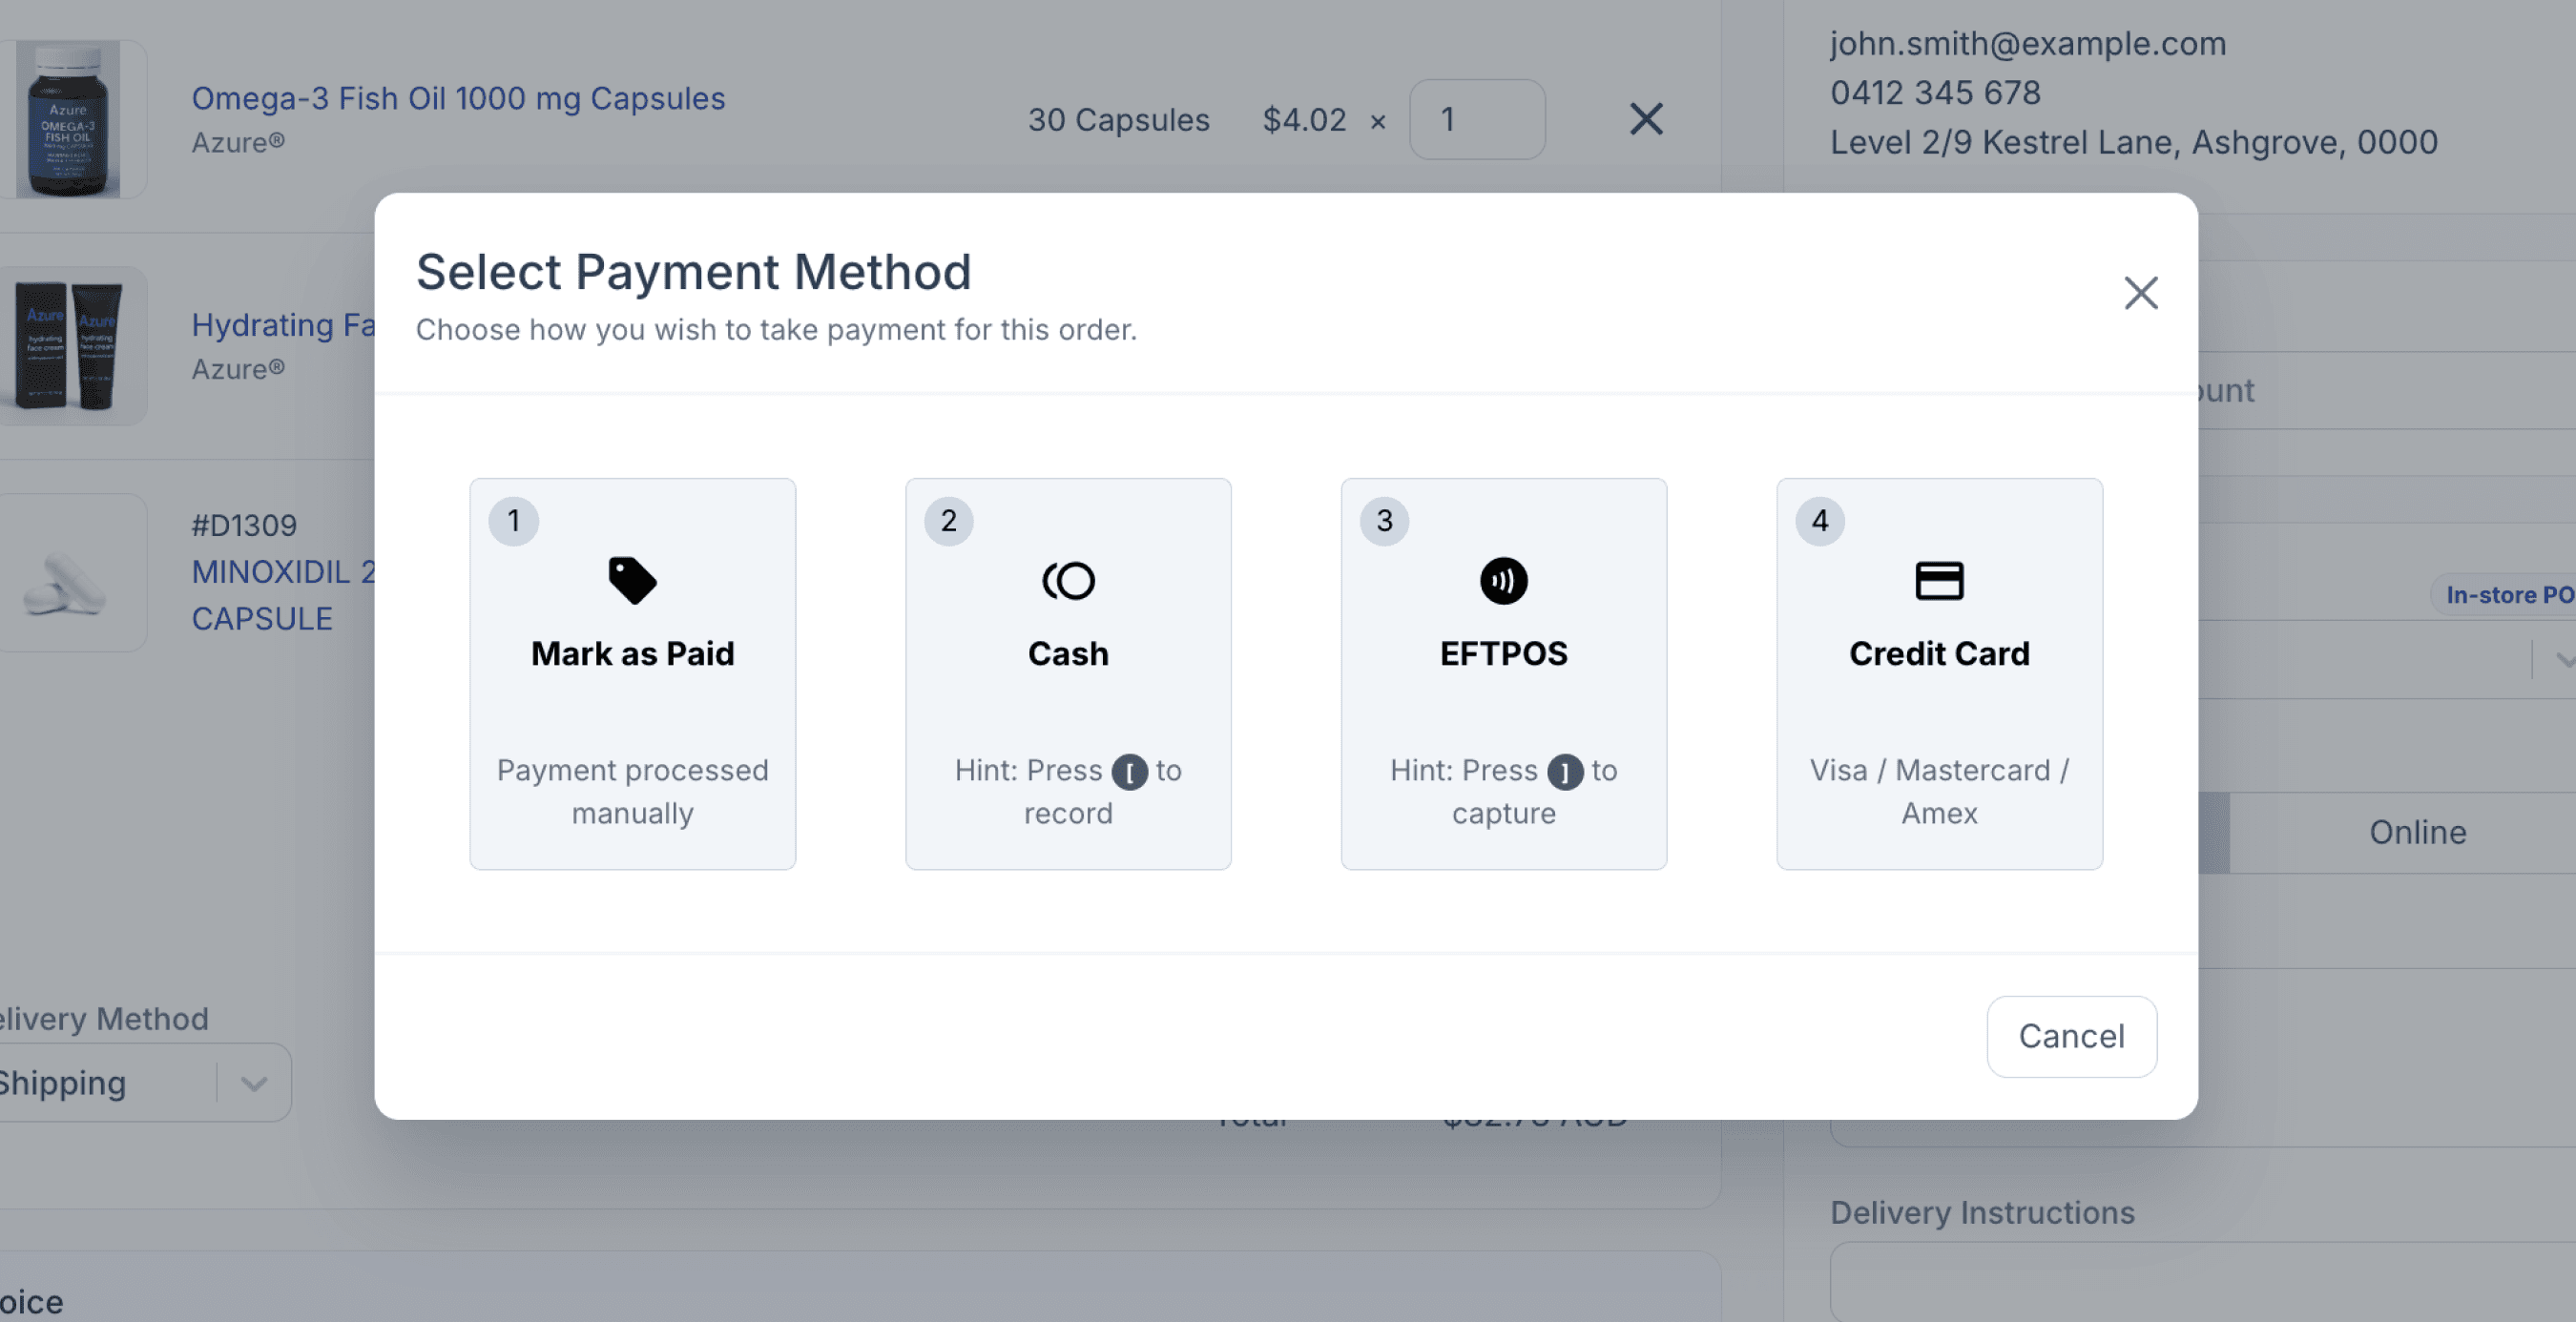The height and width of the screenshot is (1322, 2576).
Task: Click the Kestrel Lane address text
Action: click(x=2134, y=142)
